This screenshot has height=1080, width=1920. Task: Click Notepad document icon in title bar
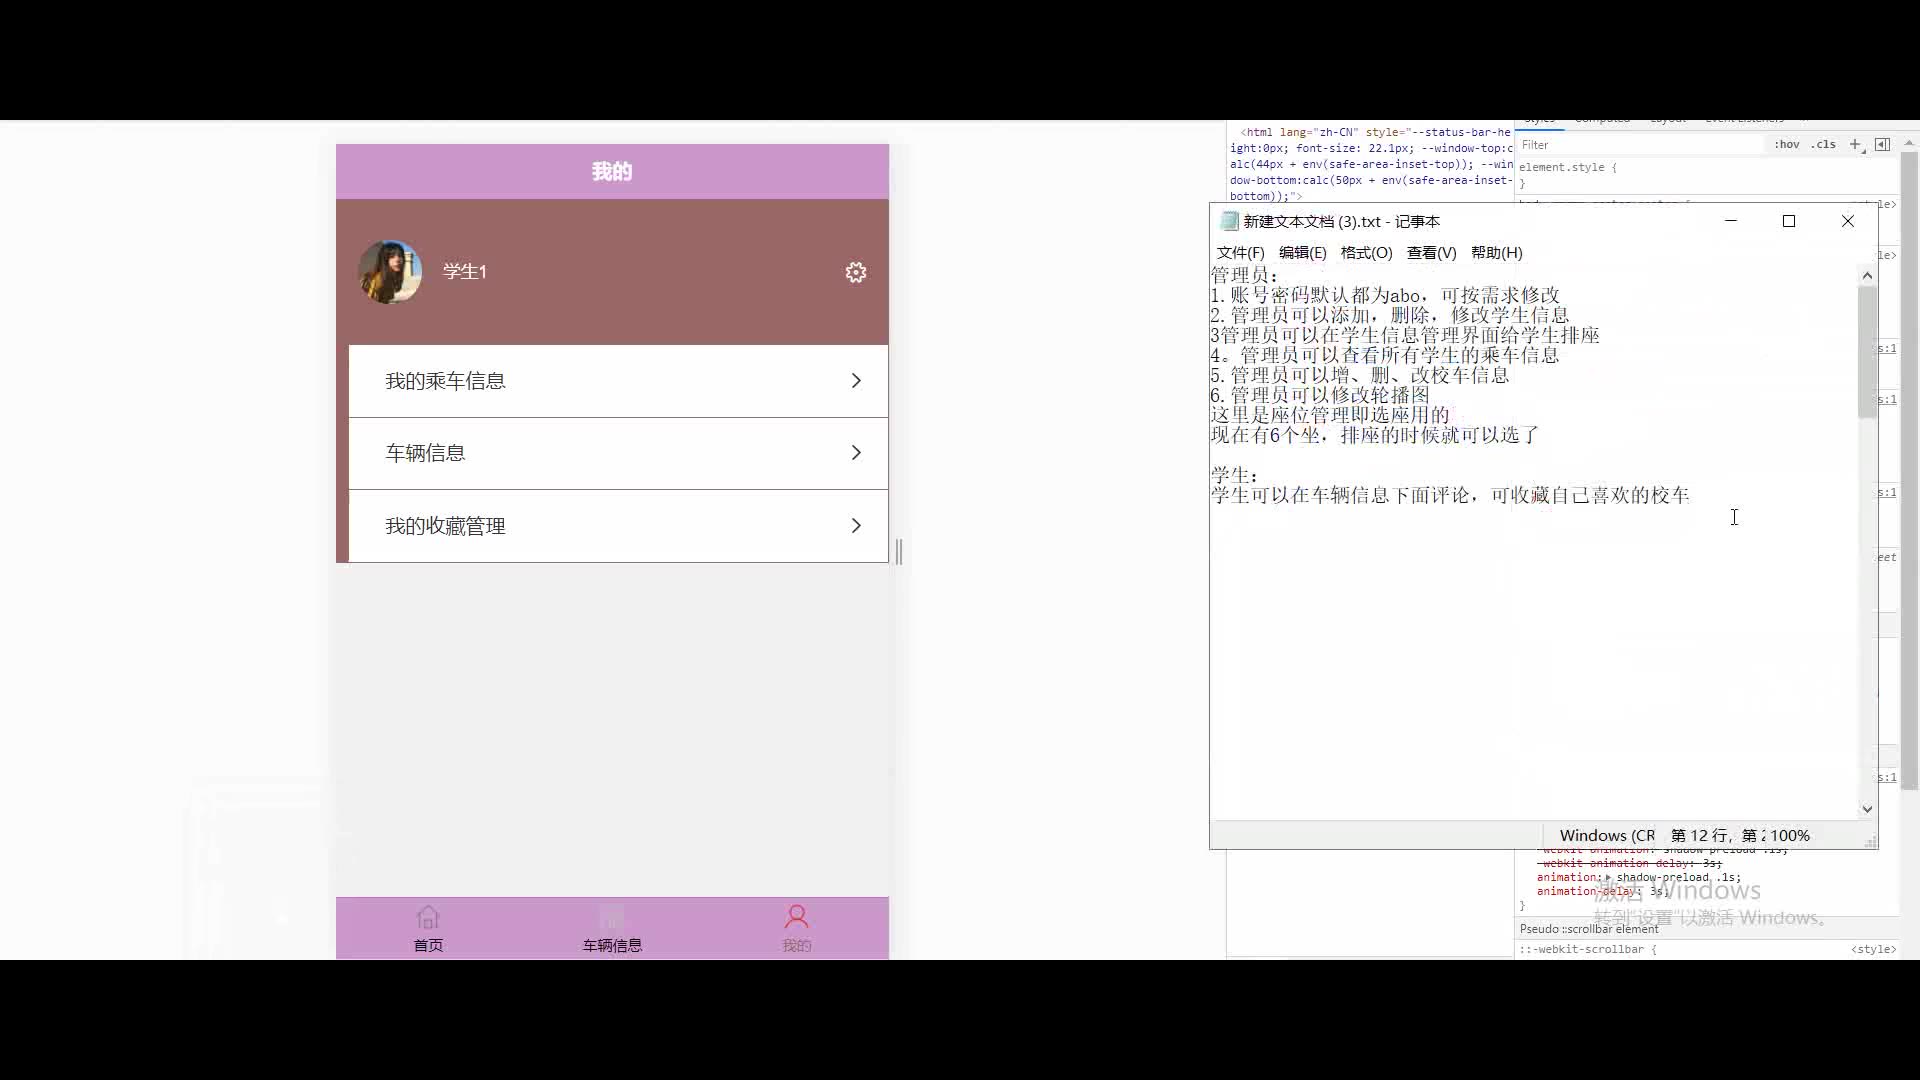(1229, 221)
